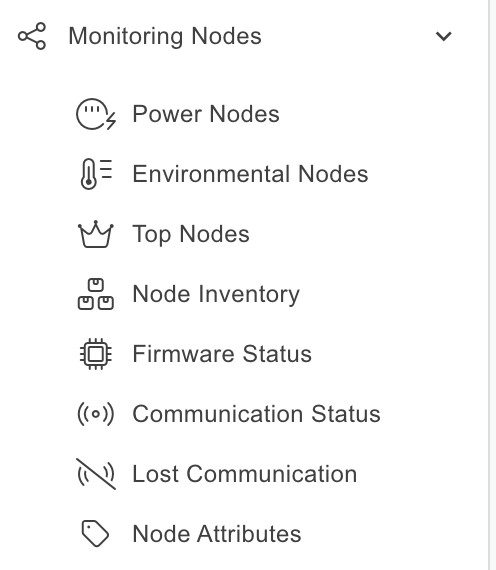This screenshot has width=496, height=570.
Task: Go to Top Nodes page
Action: pyautogui.click(x=191, y=234)
